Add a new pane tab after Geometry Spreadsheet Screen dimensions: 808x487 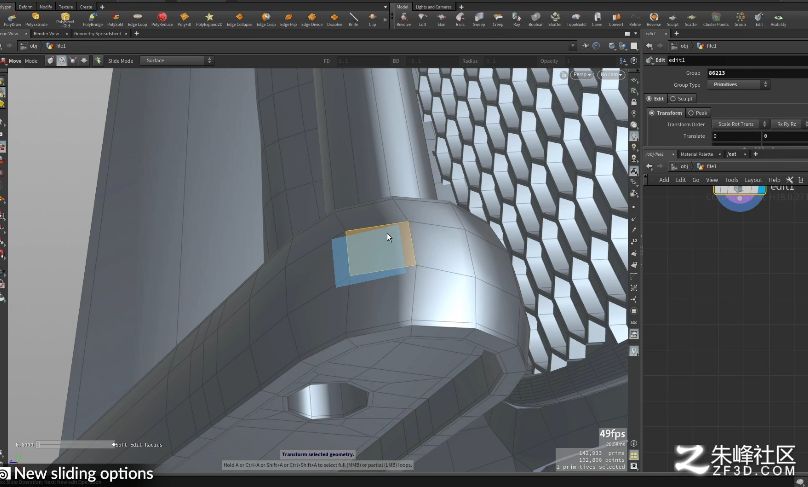pos(137,33)
